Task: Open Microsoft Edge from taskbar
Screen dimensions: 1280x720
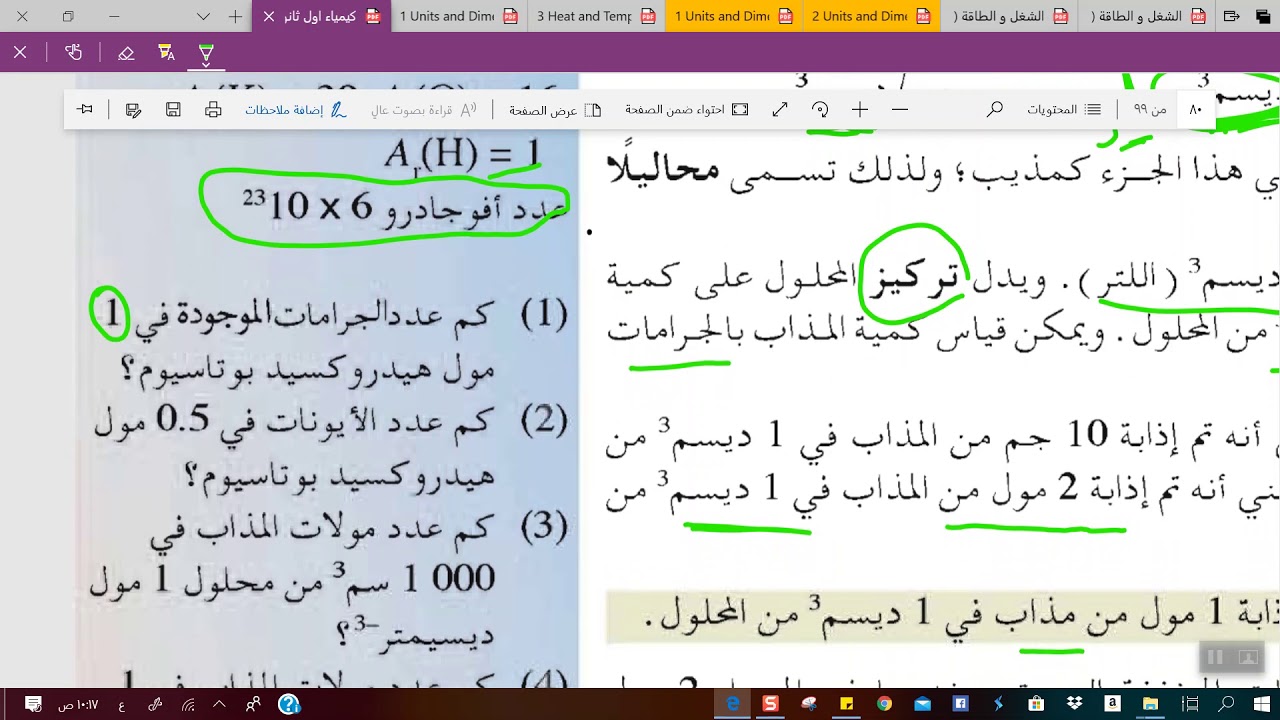Action: click(733, 704)
